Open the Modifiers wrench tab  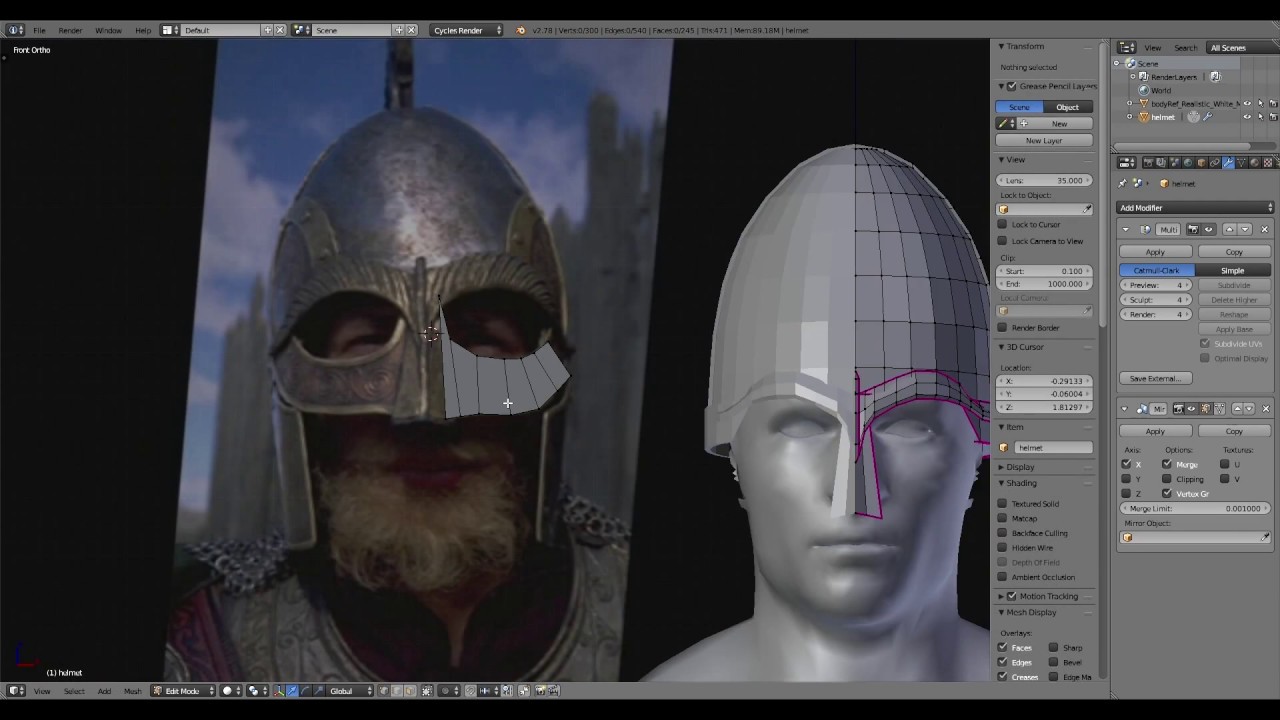[x=1228, y=162]
